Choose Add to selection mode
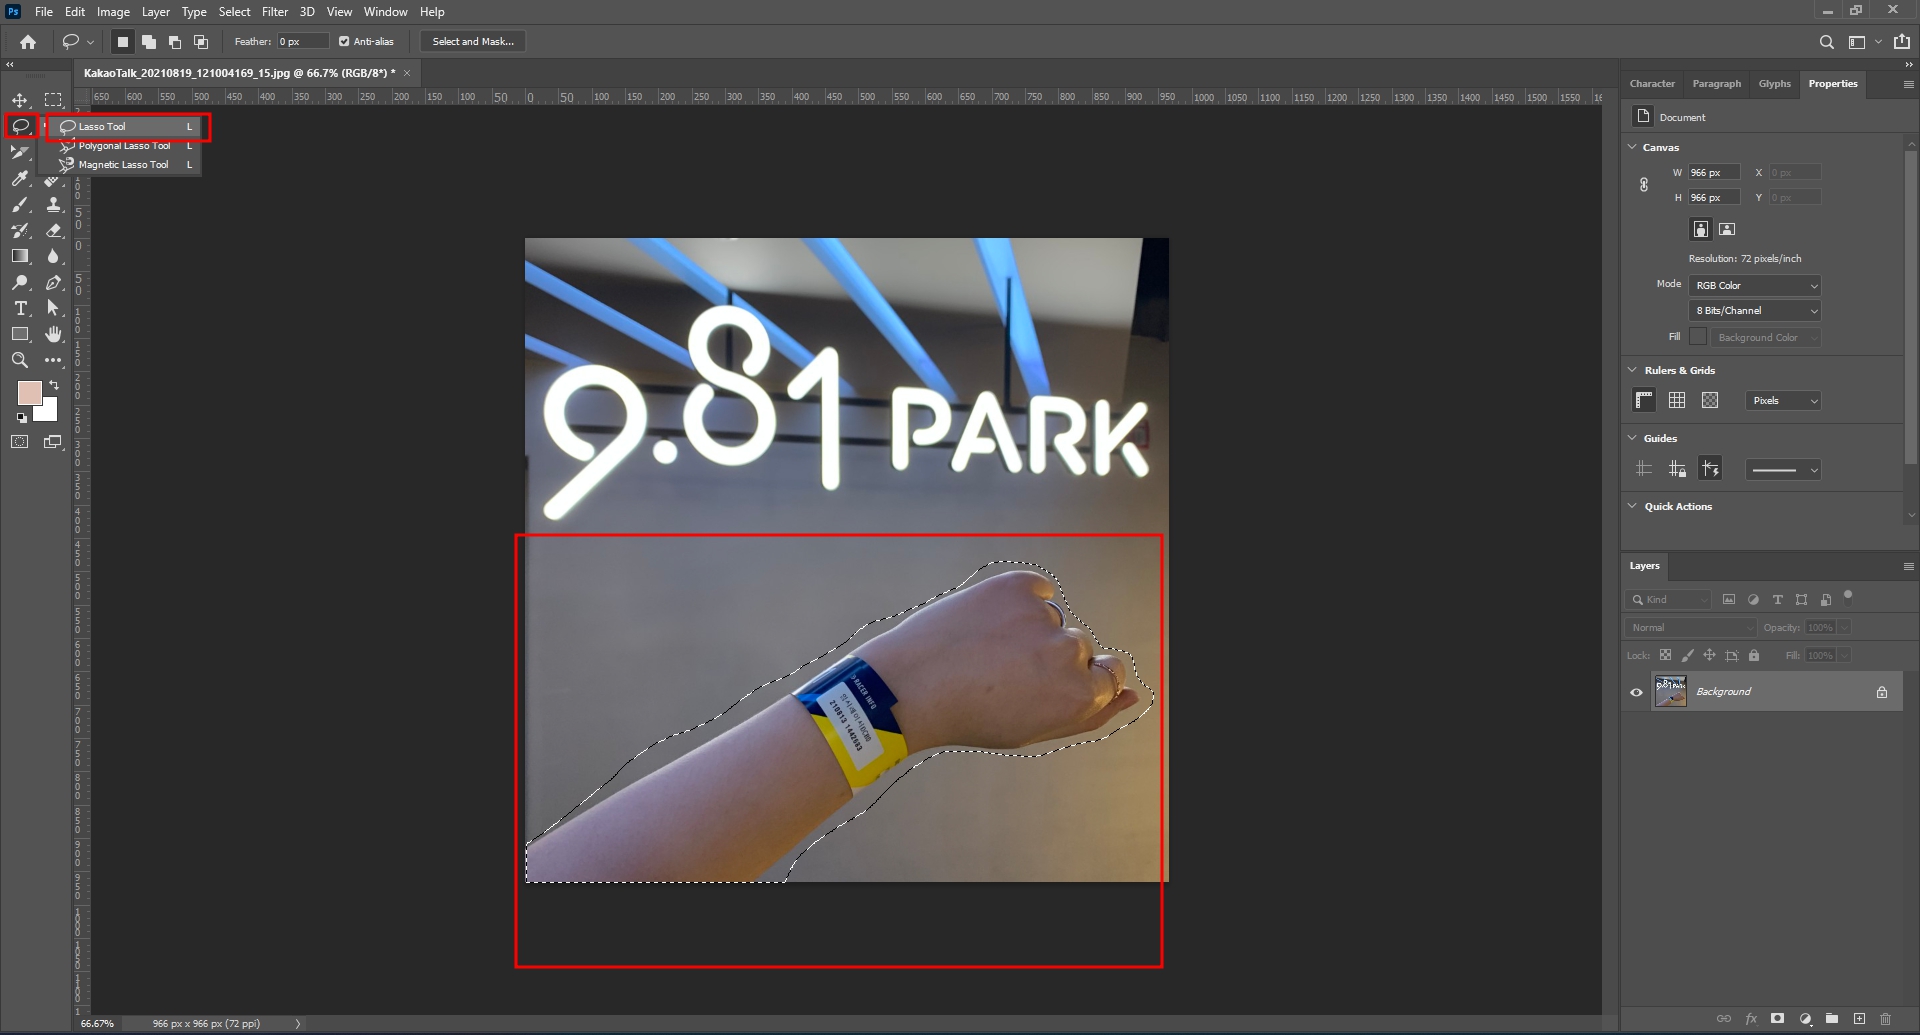1920x1035 pixels. tap(149, 42)
